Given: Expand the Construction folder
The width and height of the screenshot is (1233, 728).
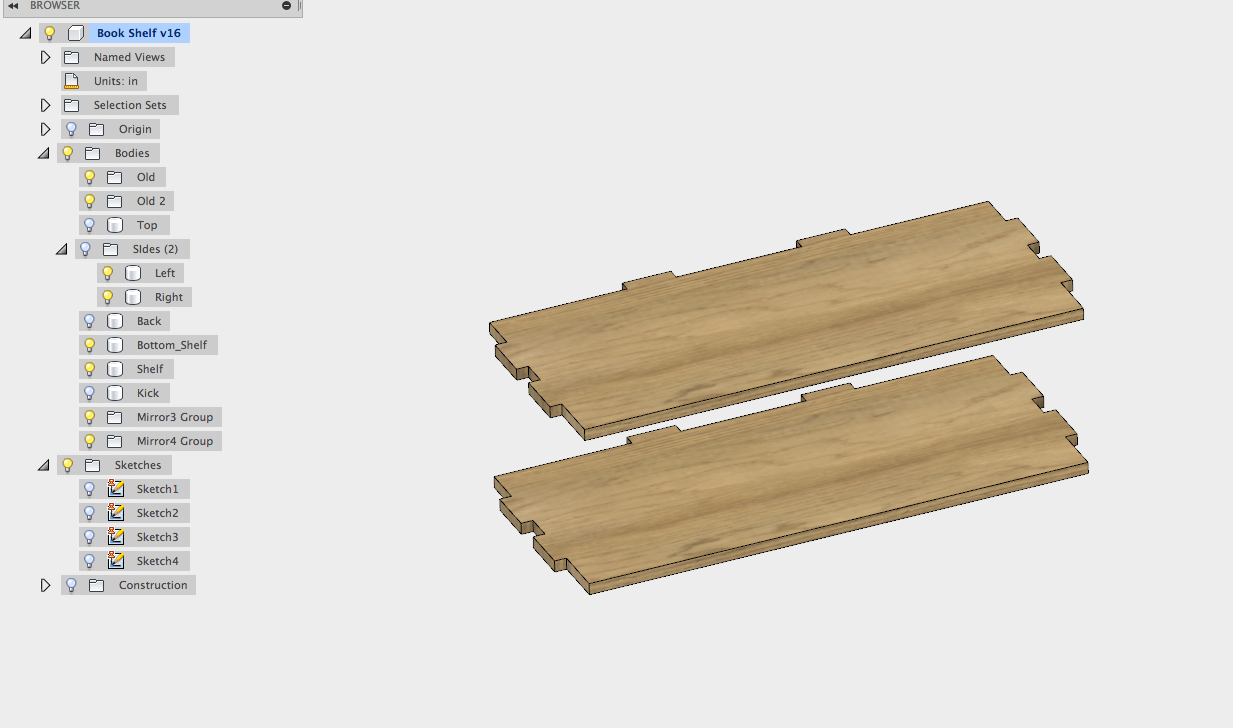Looking at the screenshot, I should coord(45,585).
